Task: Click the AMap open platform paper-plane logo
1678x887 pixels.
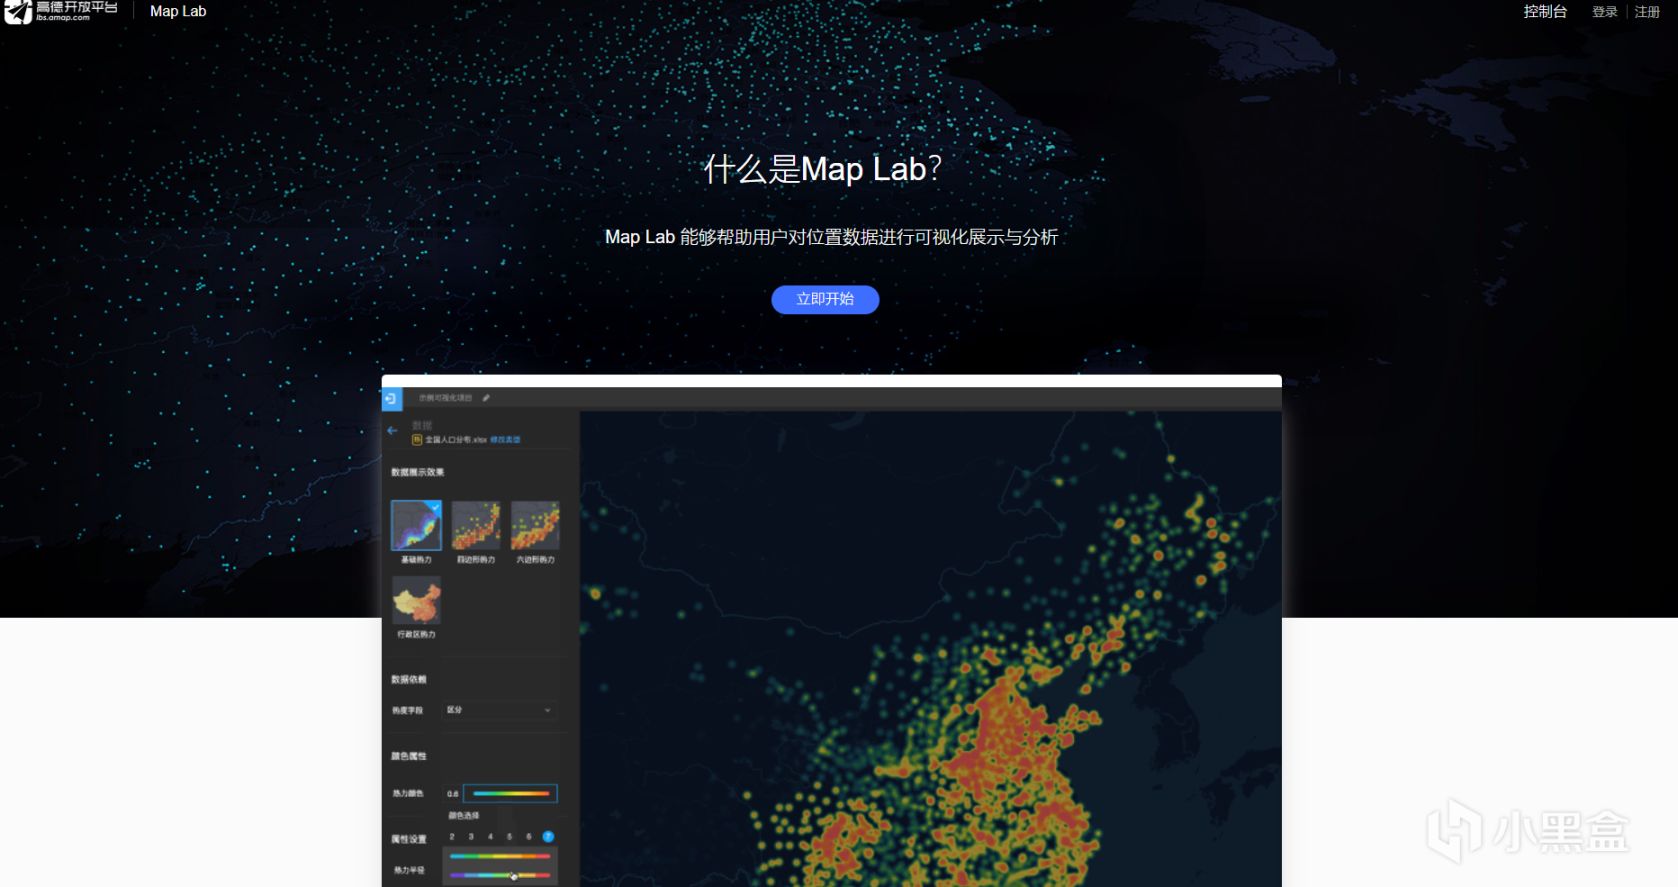Action: (18, 12)
